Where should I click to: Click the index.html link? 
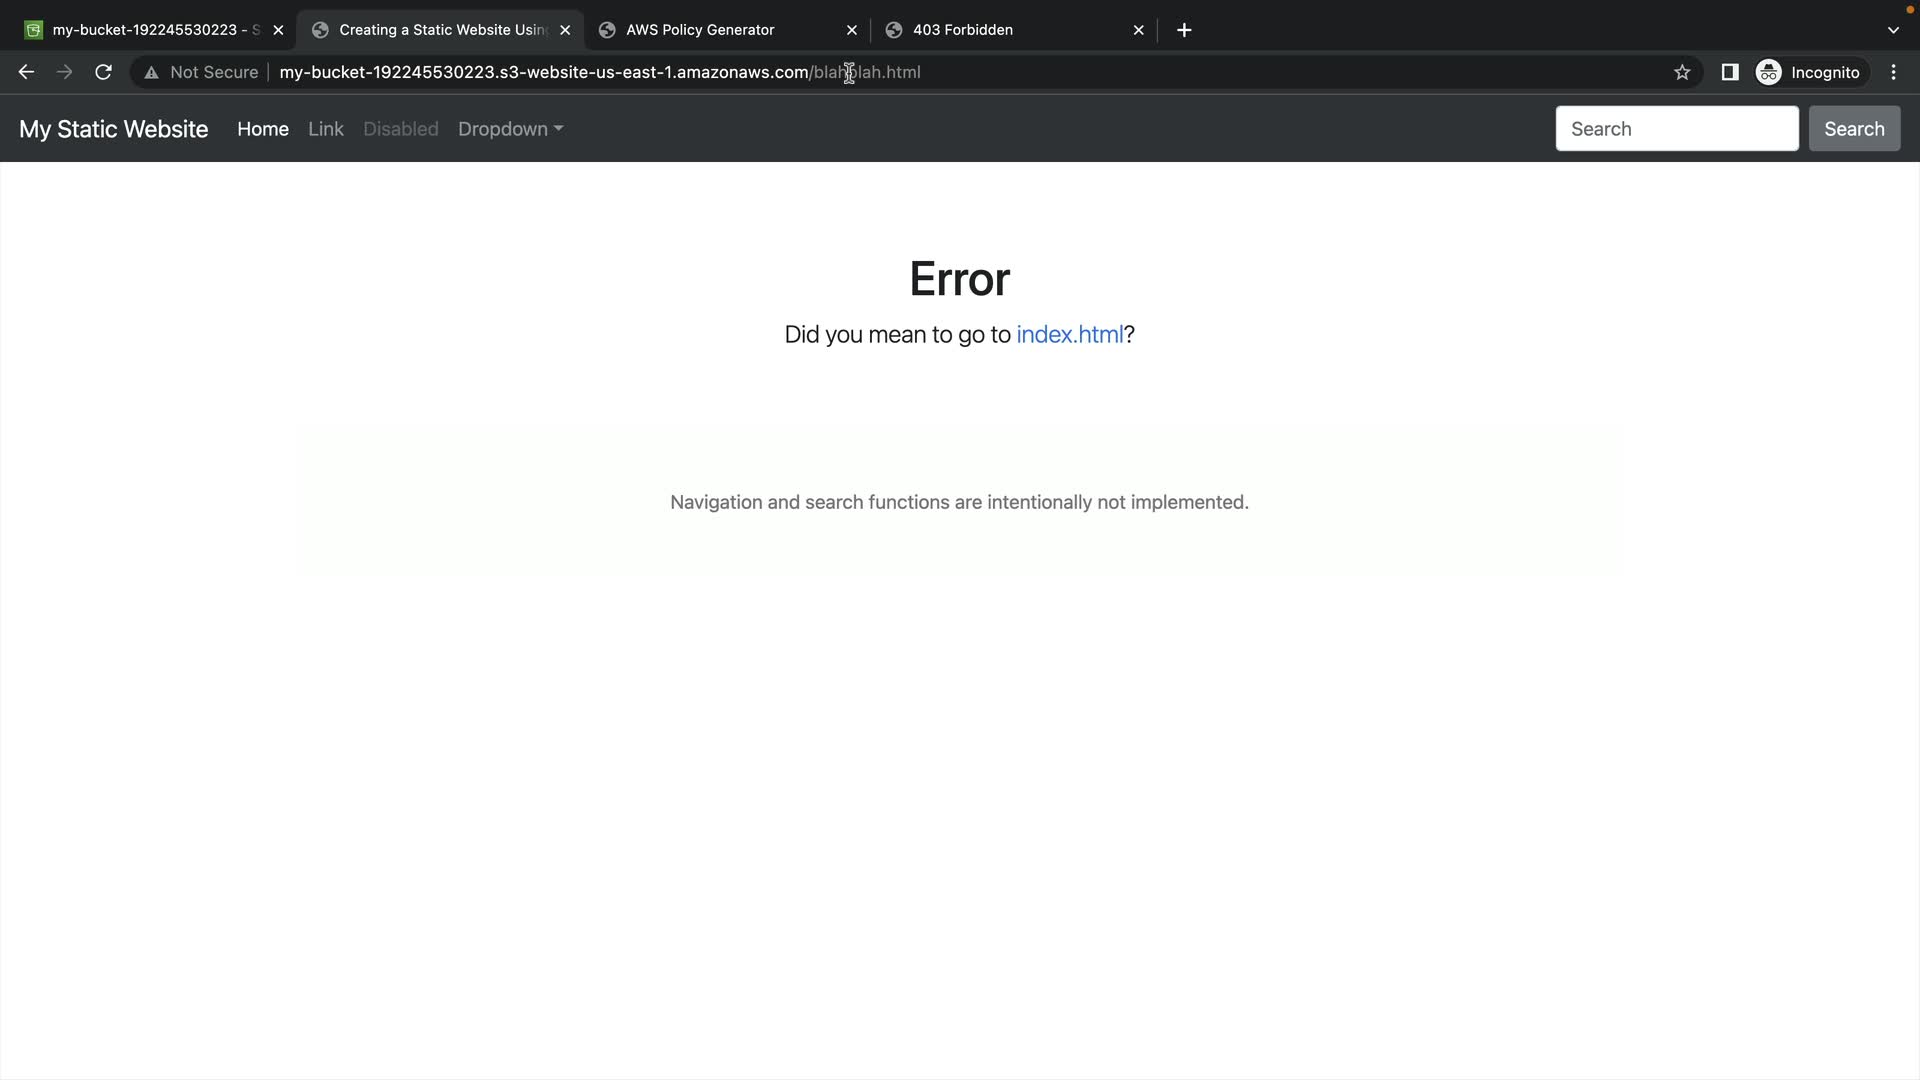[1069, 334]
